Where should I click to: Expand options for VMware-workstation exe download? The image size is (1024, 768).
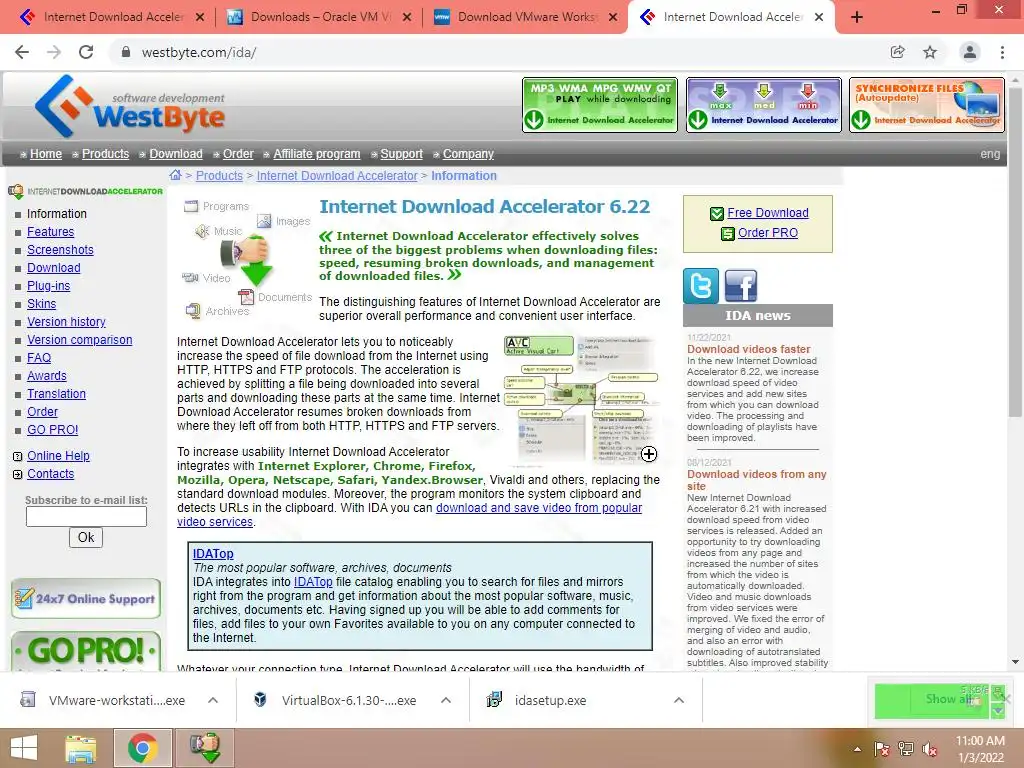pyautogui.click(x=213, y=700)
